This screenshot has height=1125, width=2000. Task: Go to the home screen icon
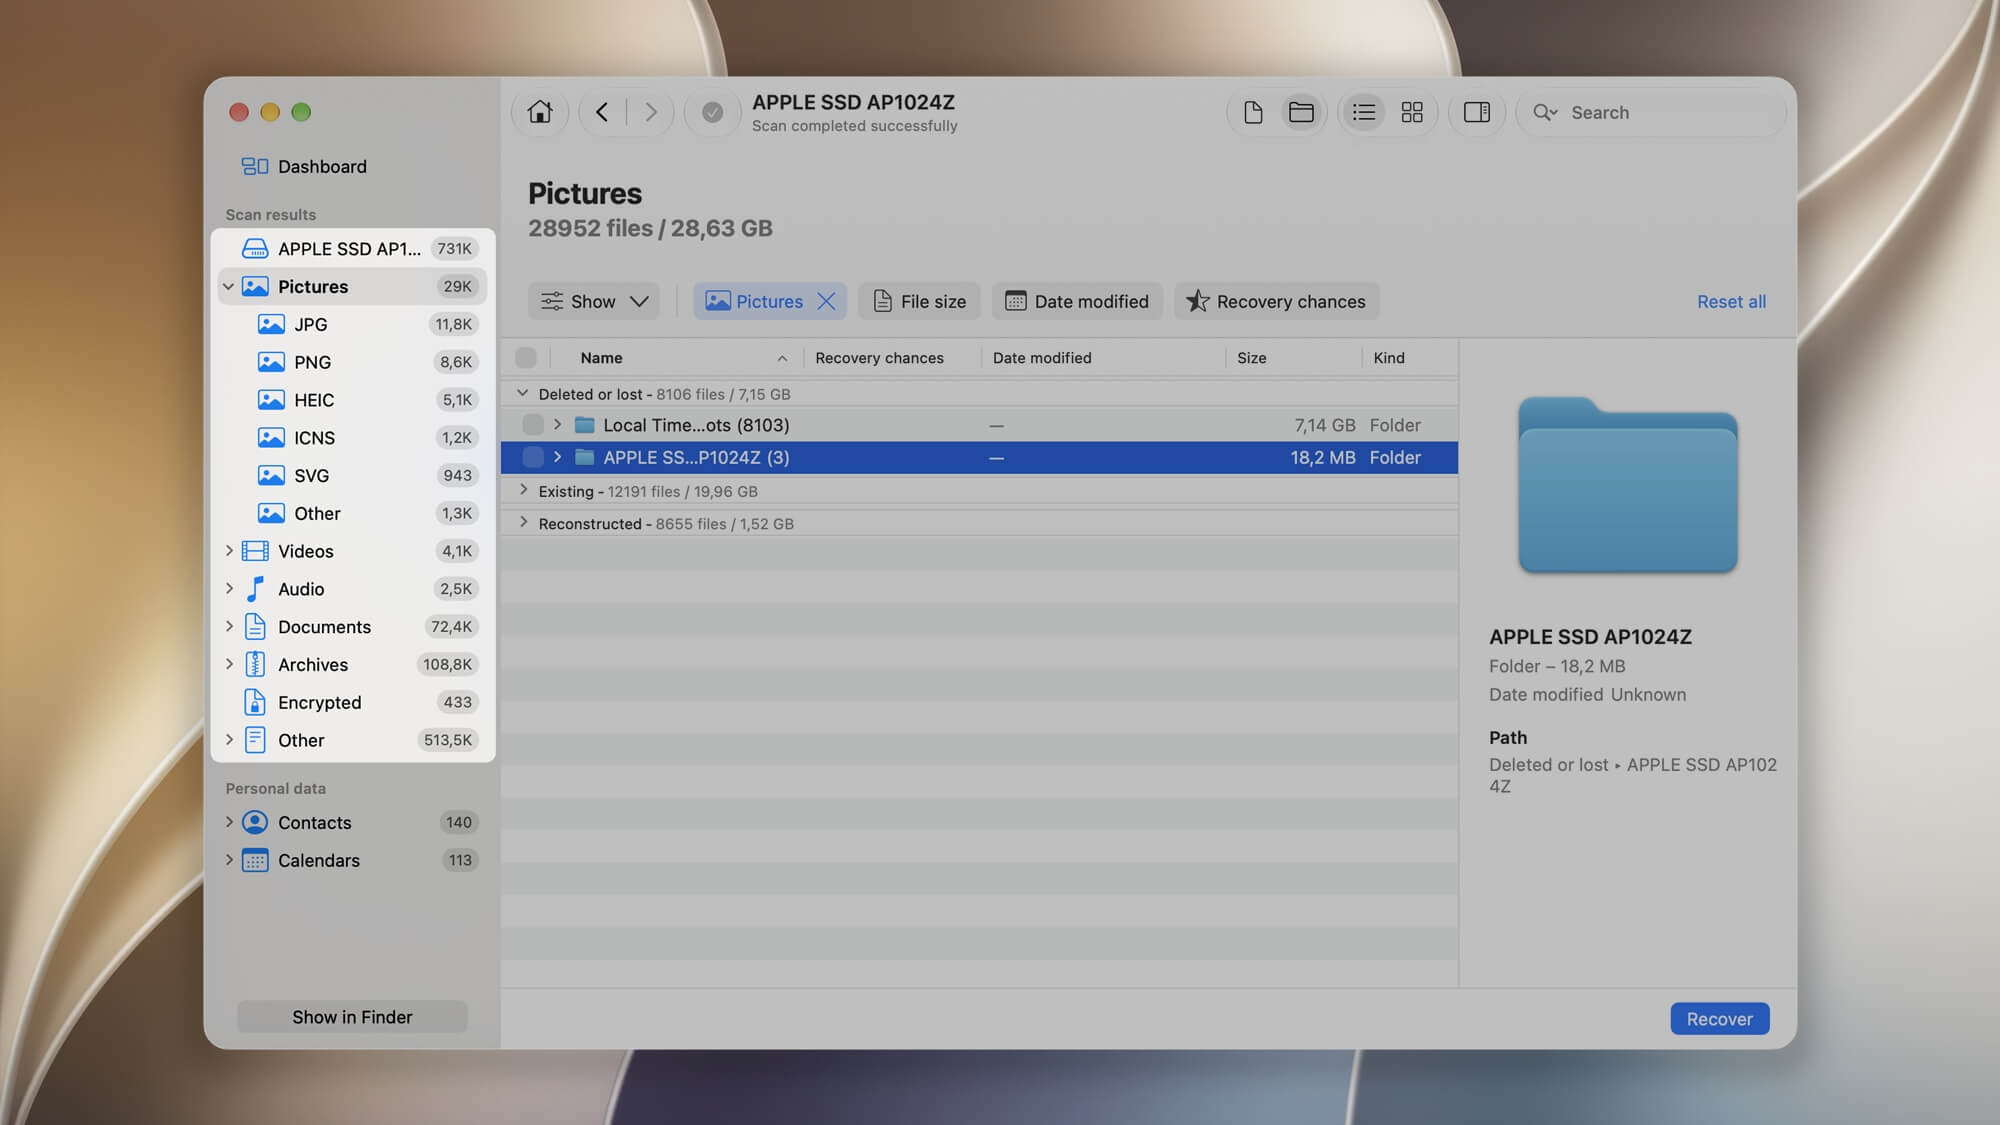click(540, 112)
